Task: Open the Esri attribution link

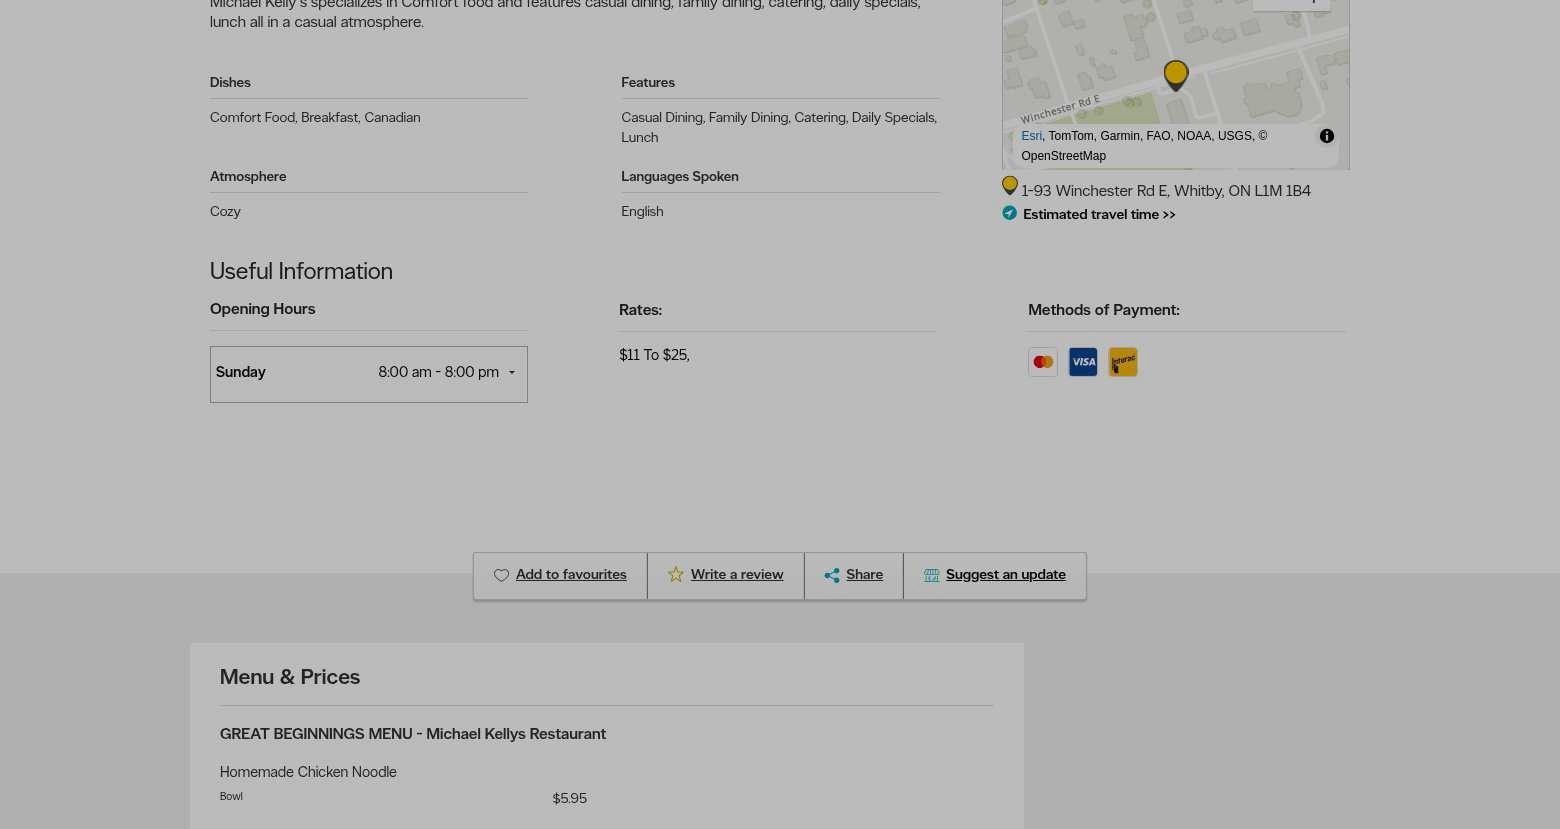Action: pyautogui.click(x=1031, y=136)
